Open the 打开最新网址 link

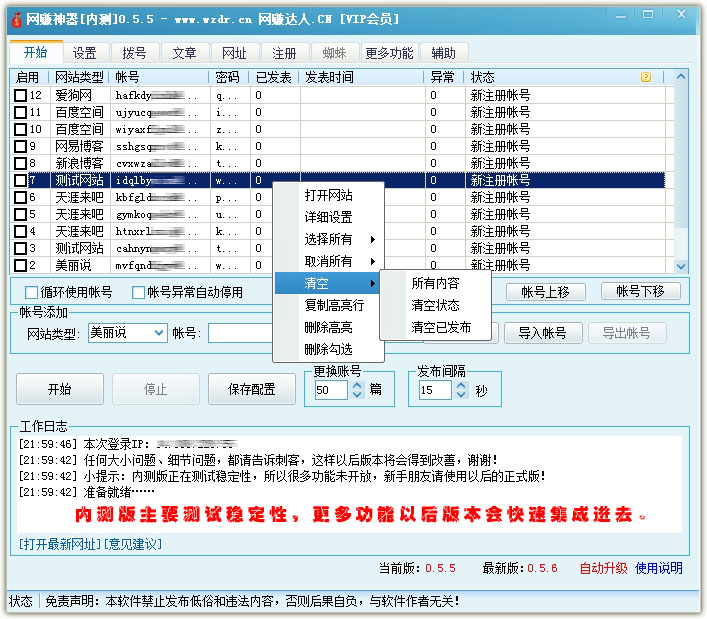(x=60, y=544)
